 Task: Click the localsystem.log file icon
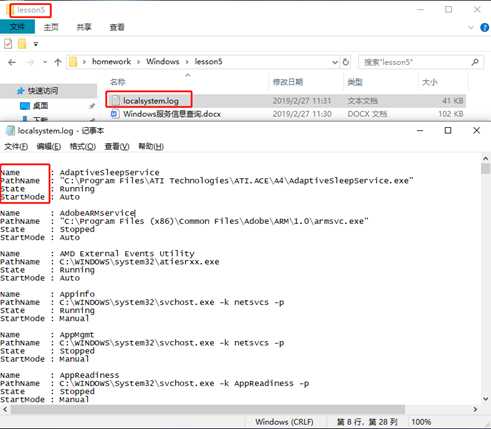pos(115,101)
